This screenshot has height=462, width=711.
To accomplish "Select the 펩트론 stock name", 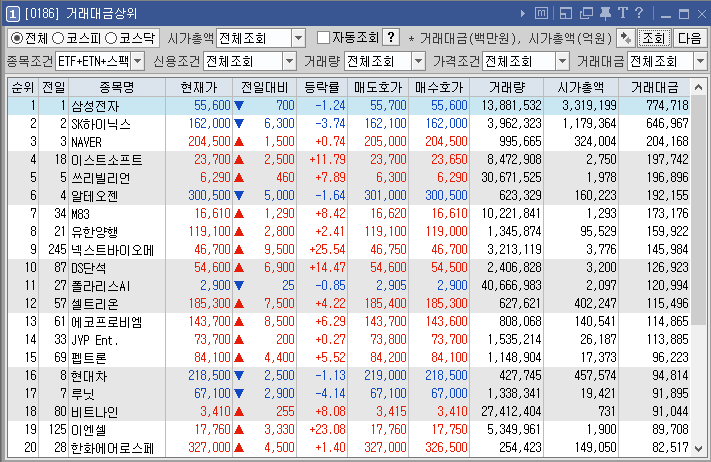I will point(89,358).
